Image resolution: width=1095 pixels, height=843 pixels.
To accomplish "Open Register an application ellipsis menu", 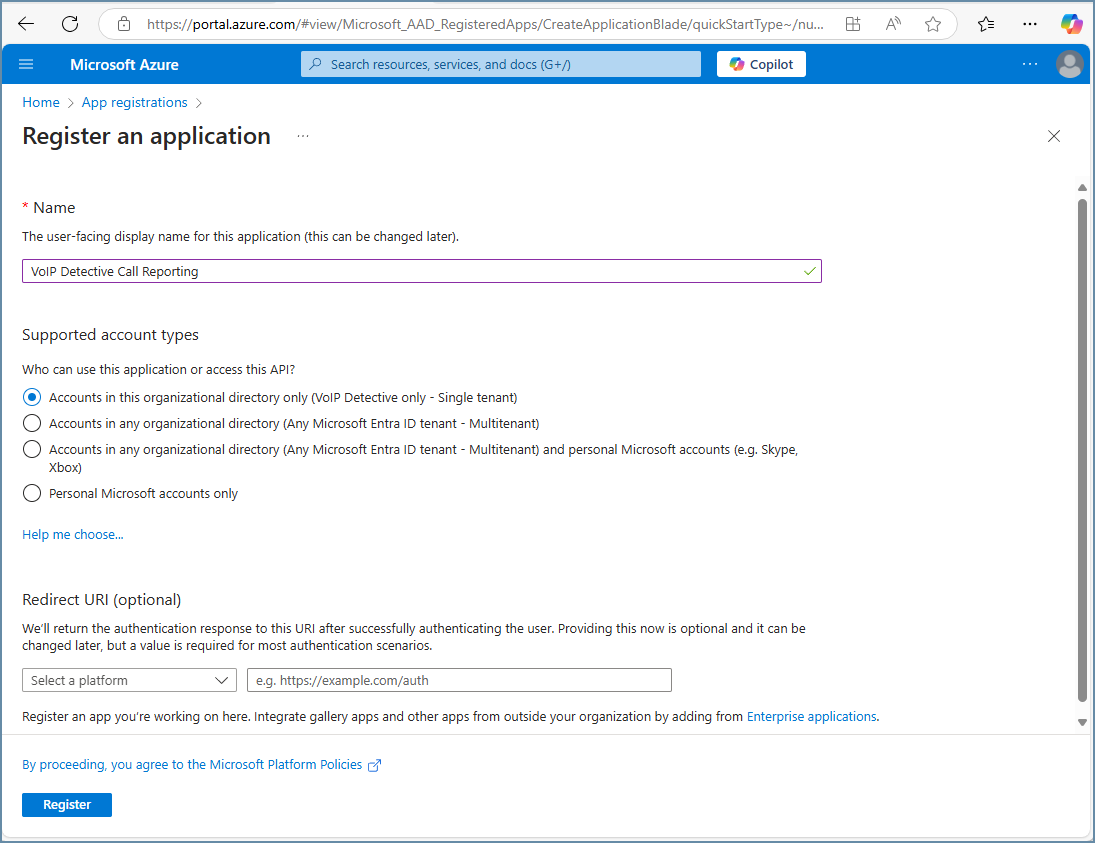I will pyautogui.click(x=302, y=136).
